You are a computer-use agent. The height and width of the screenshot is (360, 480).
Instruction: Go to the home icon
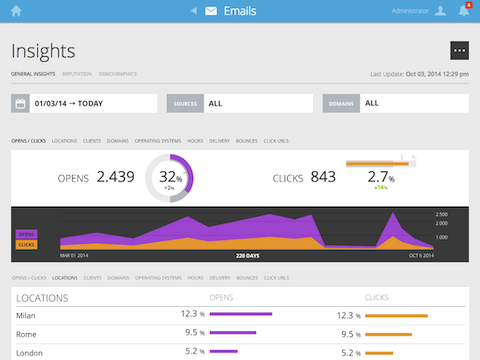(x=16, y=11)
